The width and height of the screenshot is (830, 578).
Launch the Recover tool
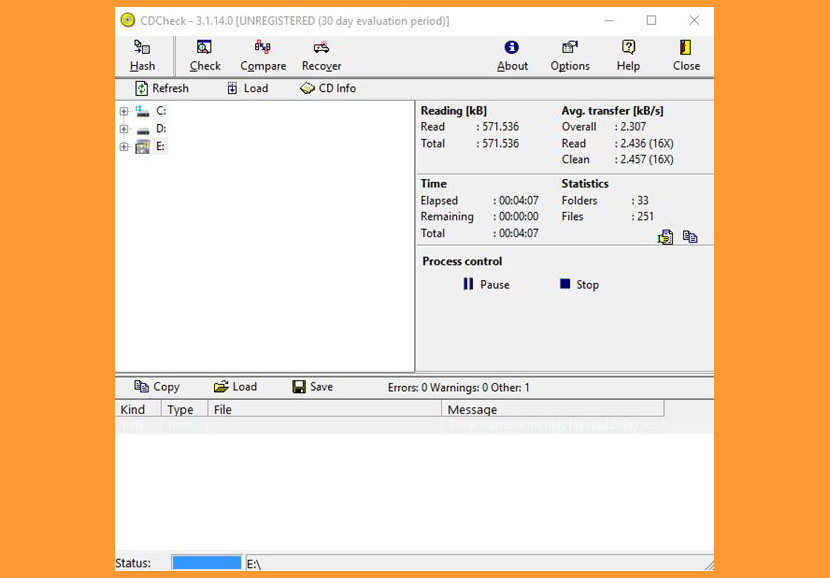pos(321,56)
